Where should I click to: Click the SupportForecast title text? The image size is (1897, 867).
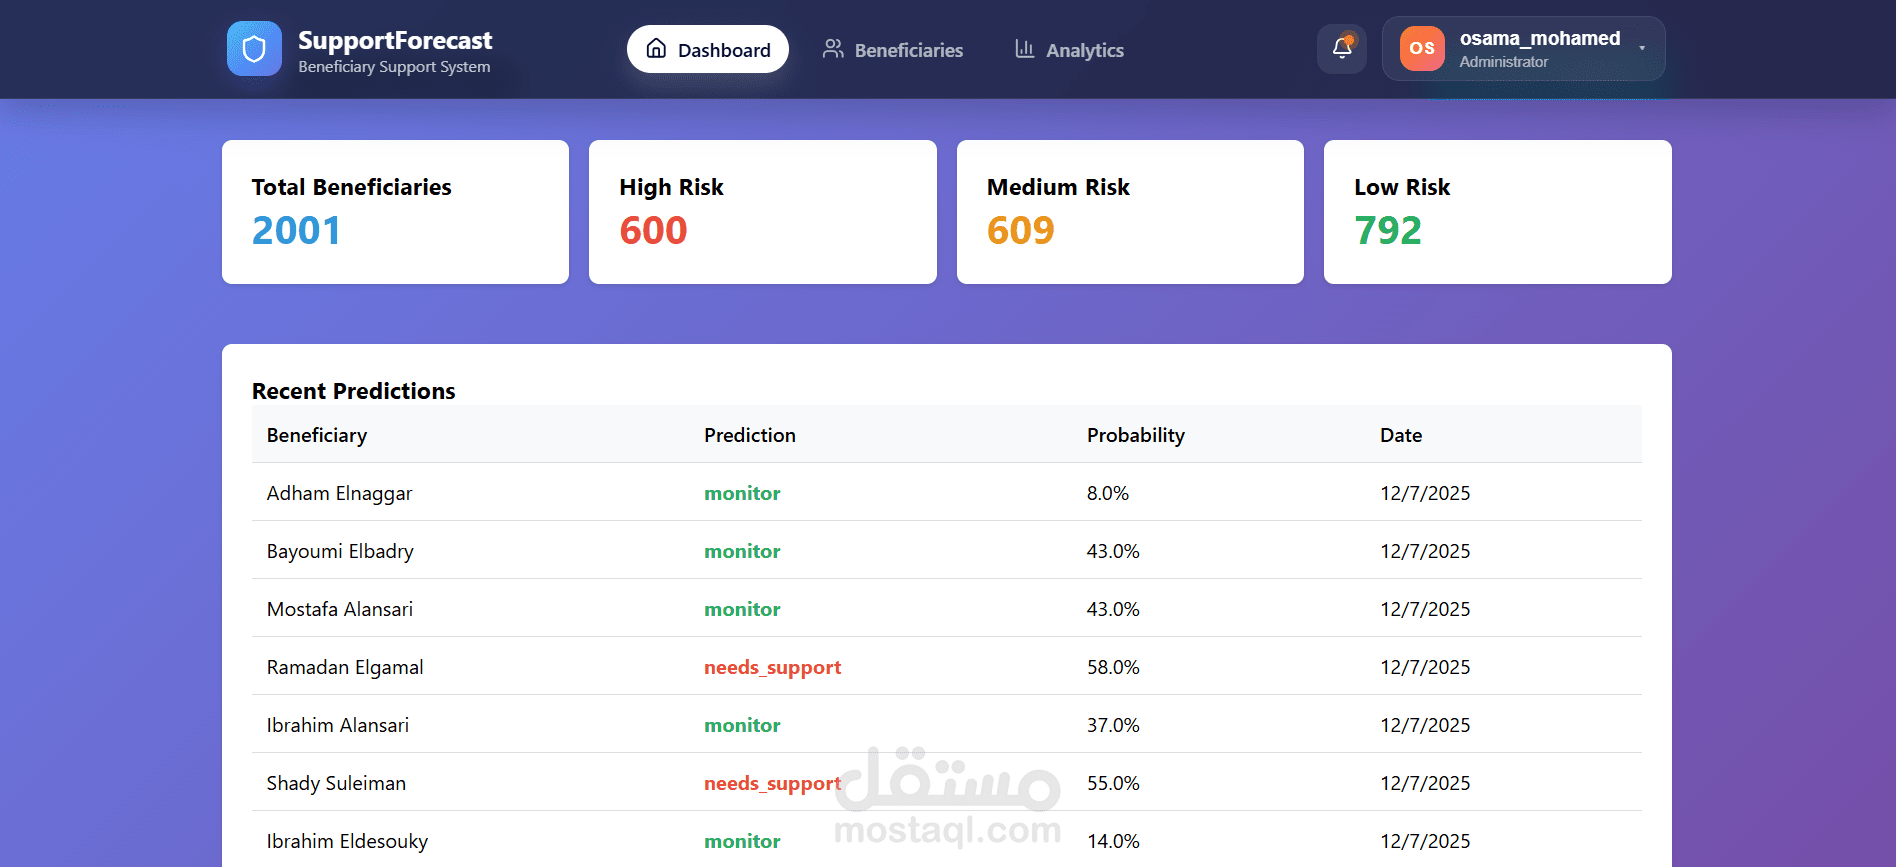click(395, 40)
